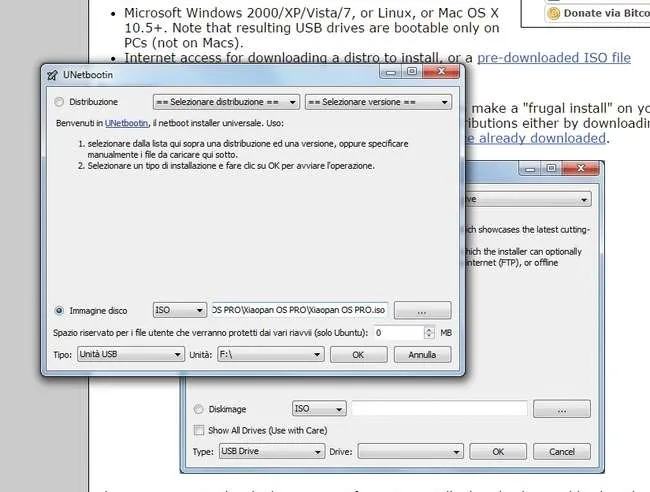Viewport: 650px width, 492px height.
Task: Close the UNetbootin Italian window
Action: coord(441,72)
